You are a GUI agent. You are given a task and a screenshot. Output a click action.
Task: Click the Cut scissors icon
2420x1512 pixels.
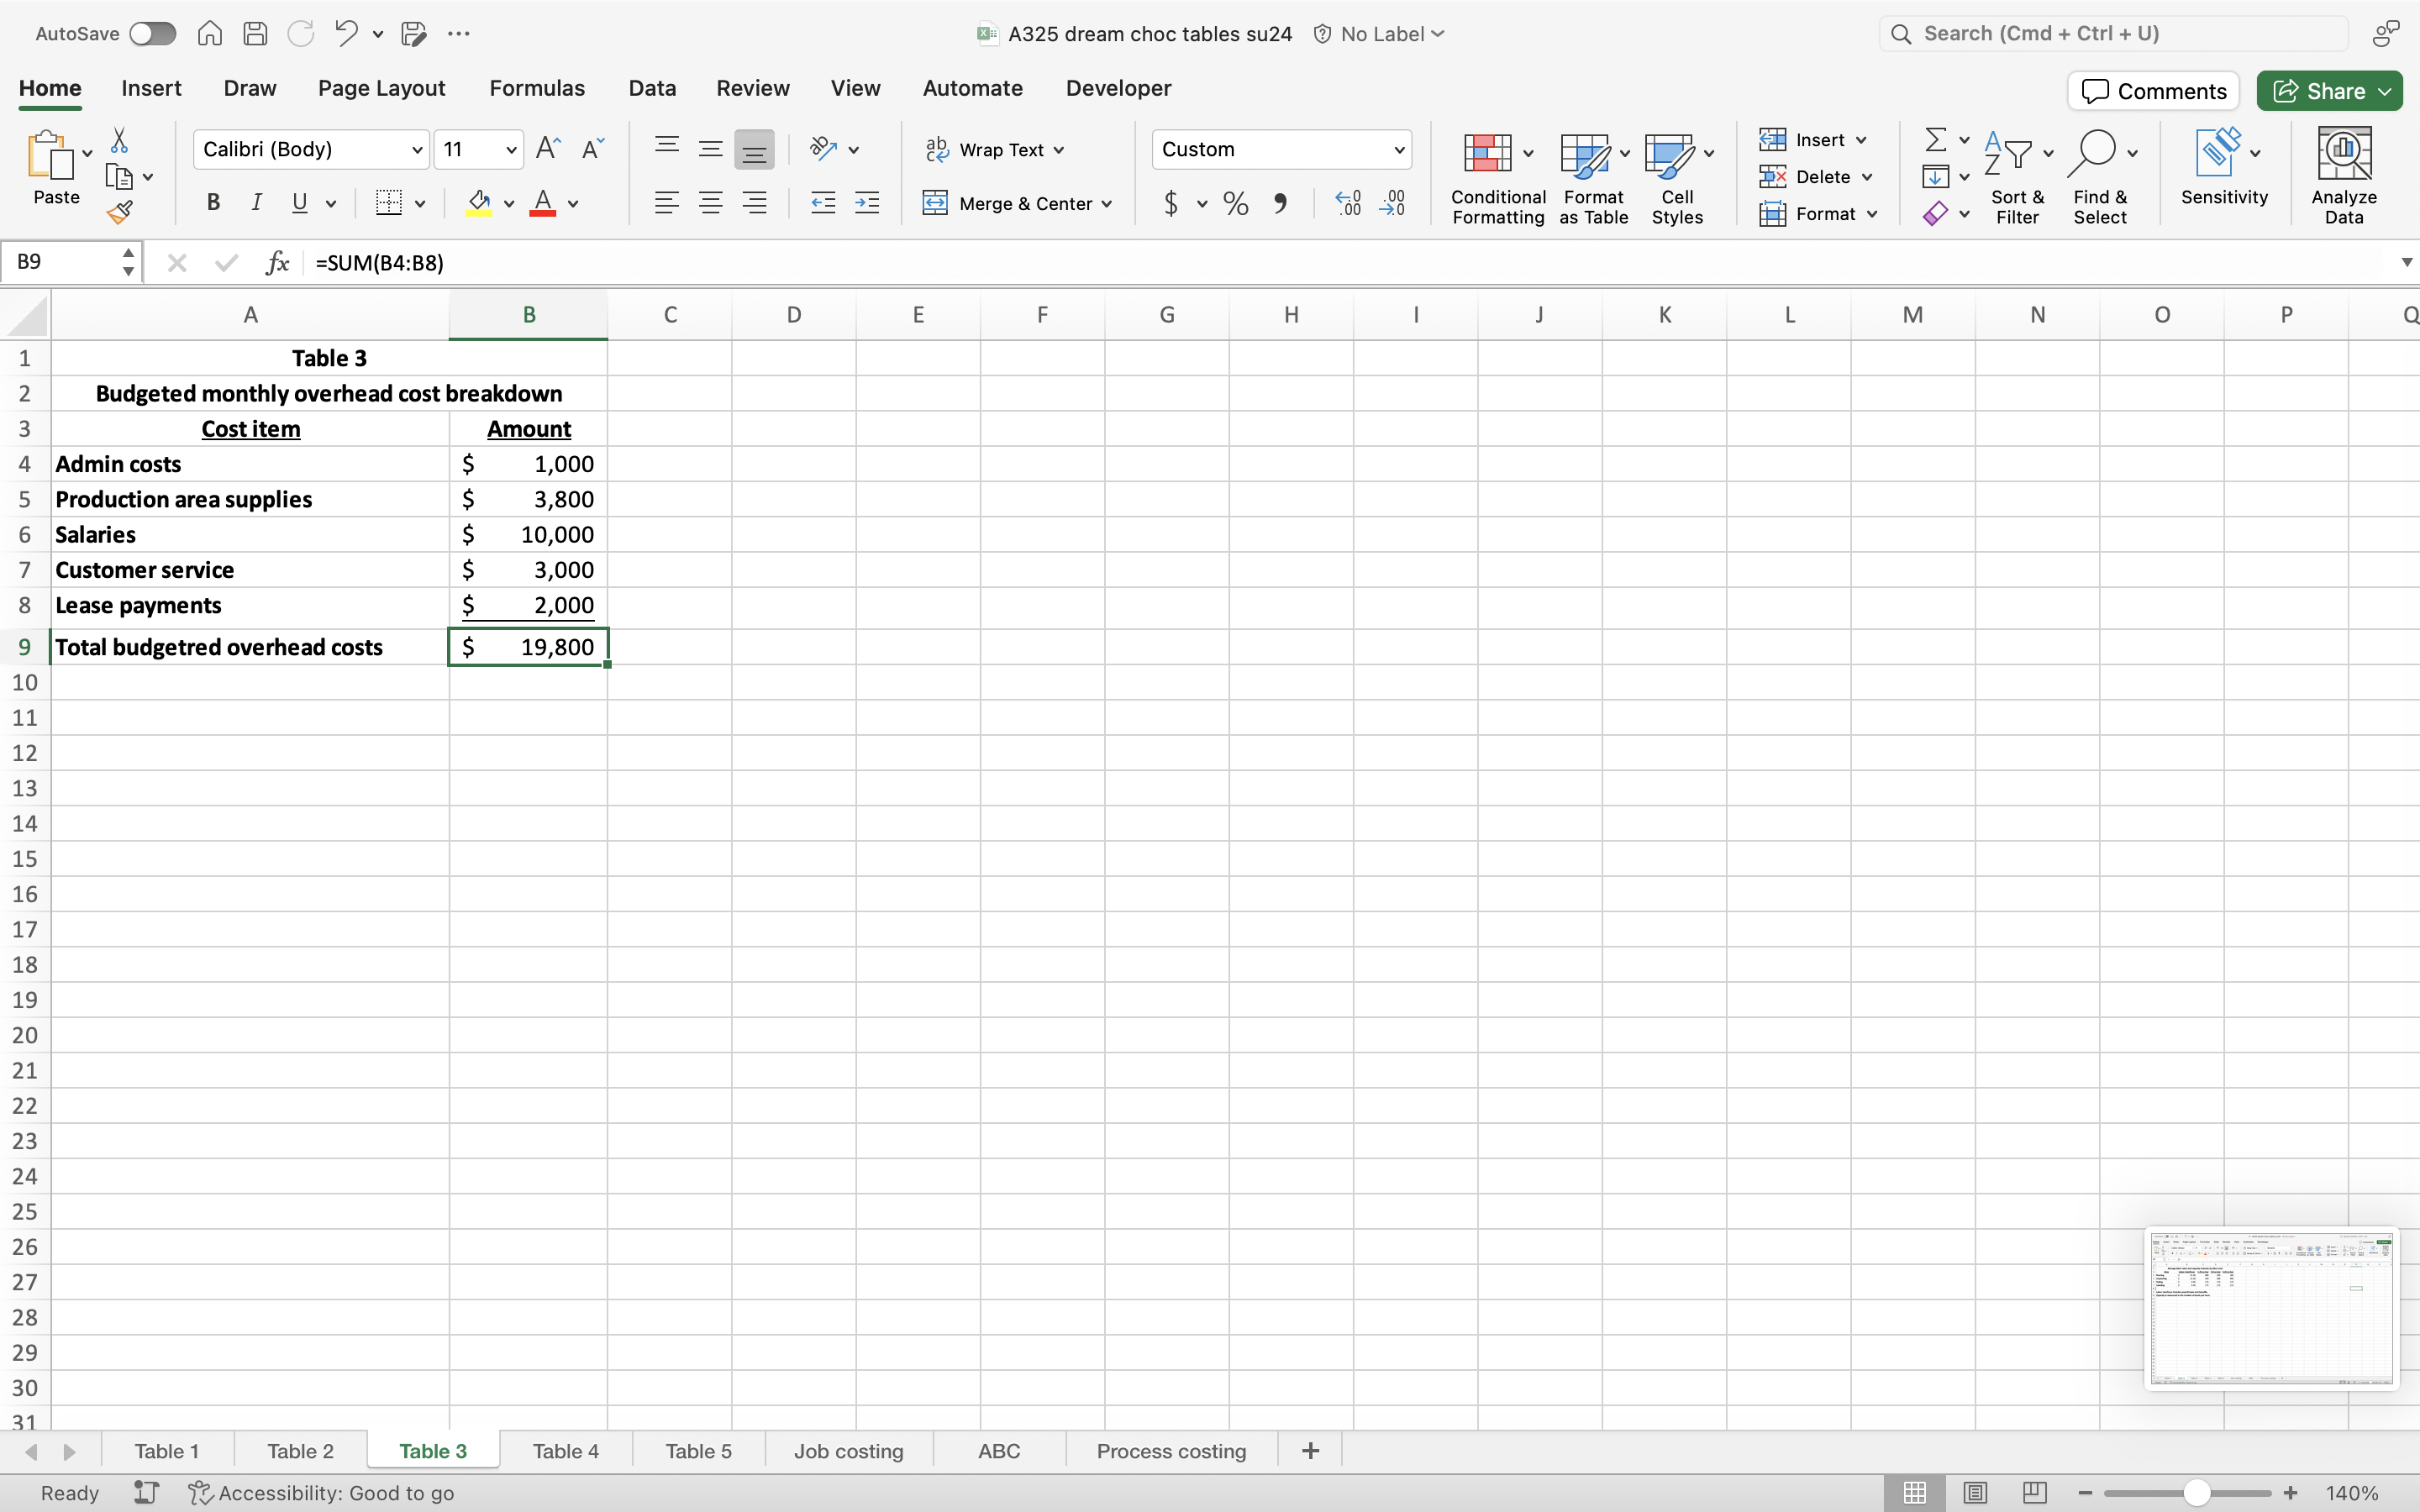tap(119, 140)
